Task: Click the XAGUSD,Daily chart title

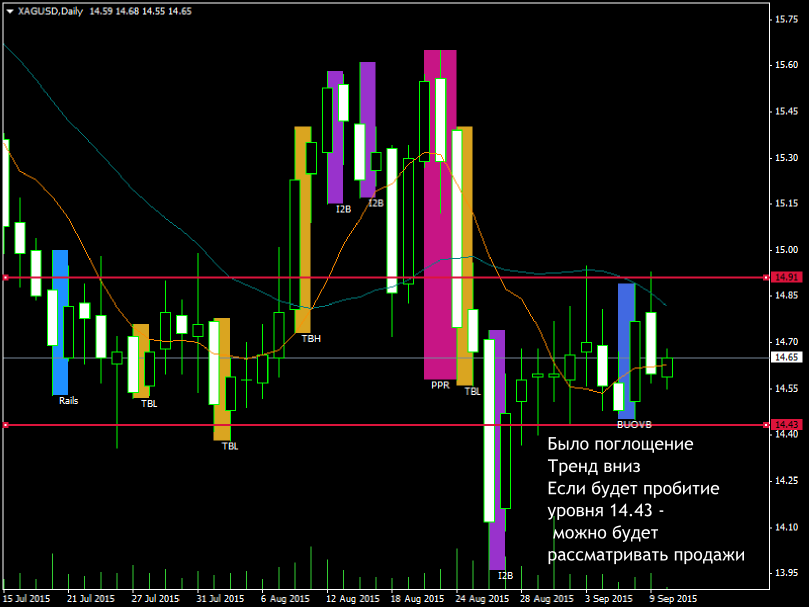Action: (50, 11)
